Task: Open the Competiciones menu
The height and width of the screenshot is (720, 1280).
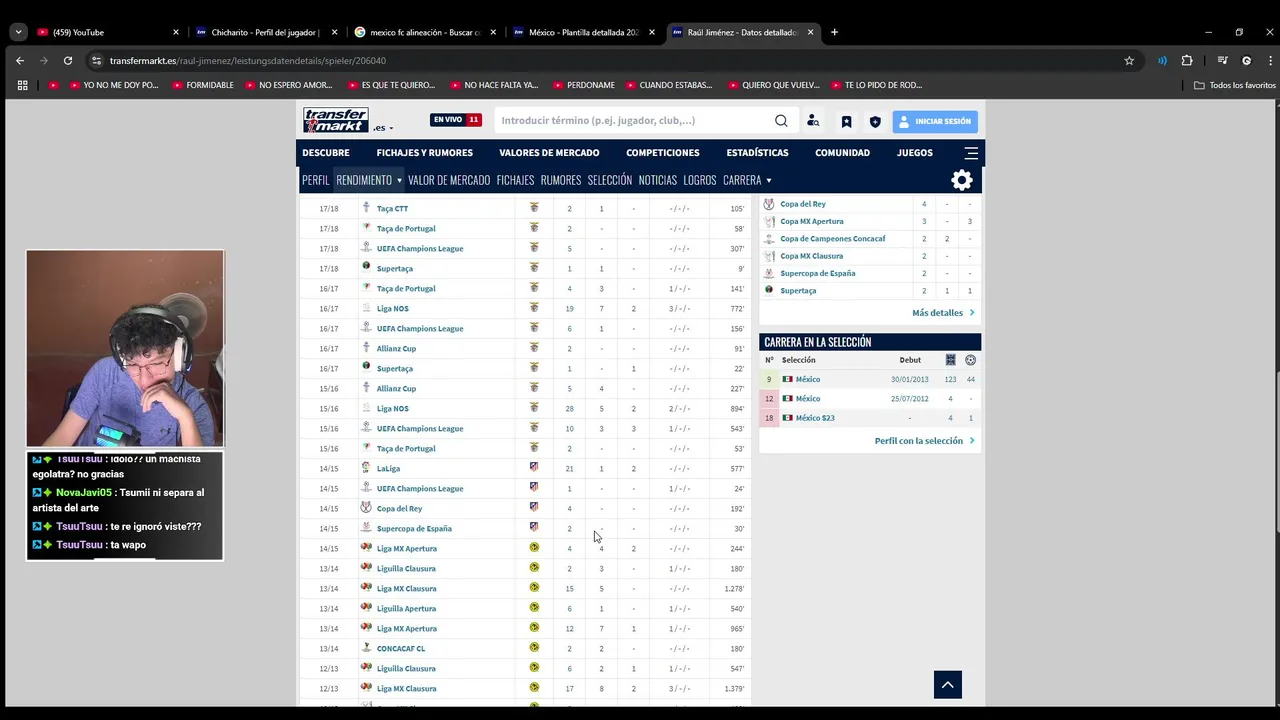Action: pyautogui.click(x=663, y=153)
